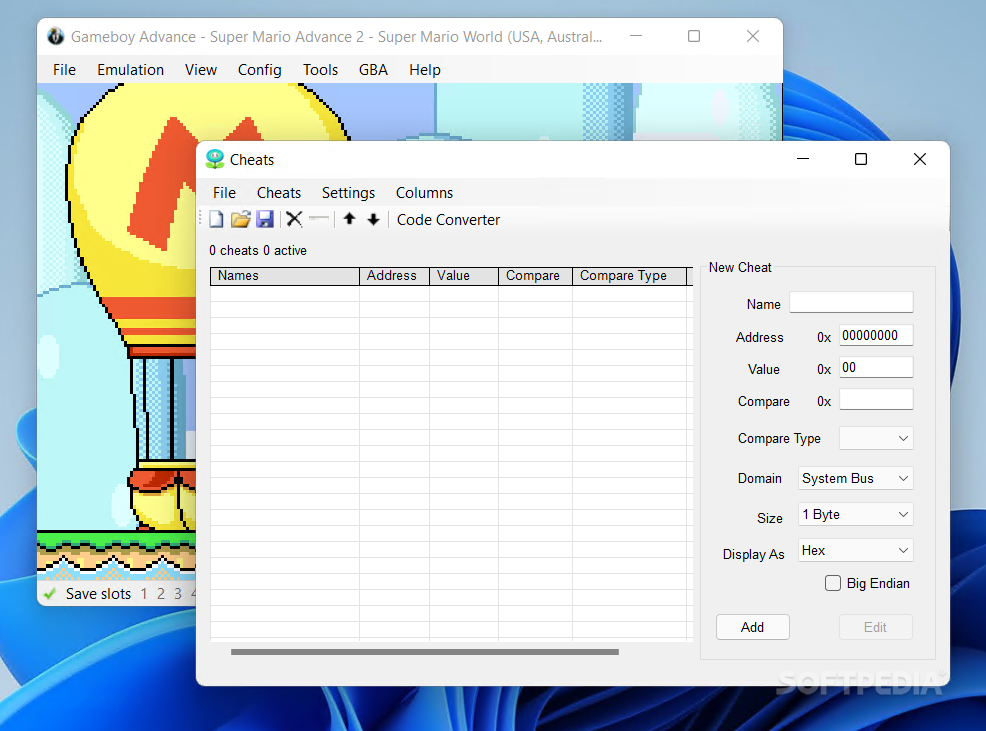Close the Cheats window

(919, 159)
